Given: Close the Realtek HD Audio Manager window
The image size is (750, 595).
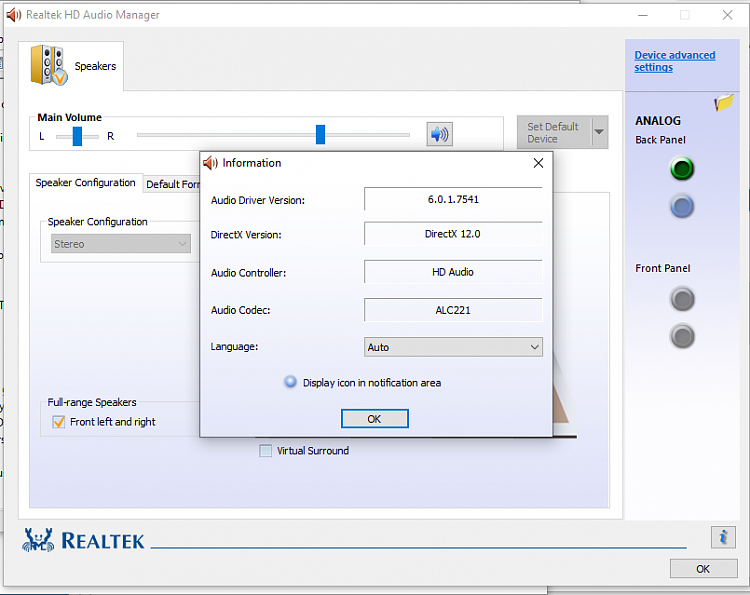Looking at the screenshot, I should [728, 15].
